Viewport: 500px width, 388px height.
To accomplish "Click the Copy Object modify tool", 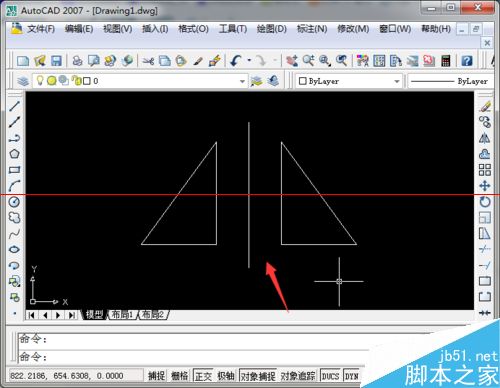I will [485, 122].
